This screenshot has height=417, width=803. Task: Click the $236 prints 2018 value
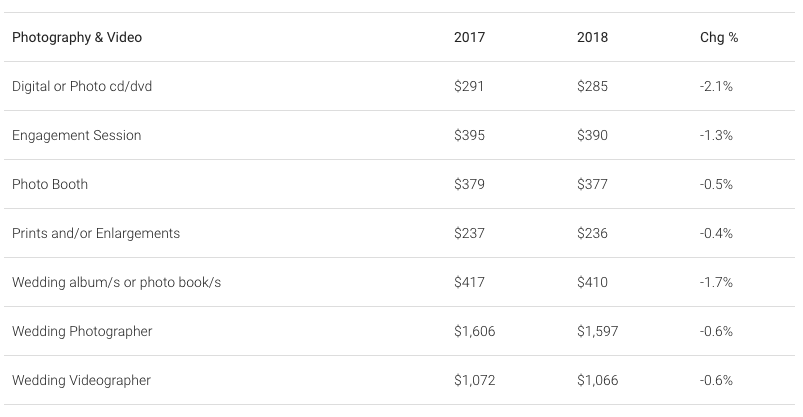(x=592, y=234)
